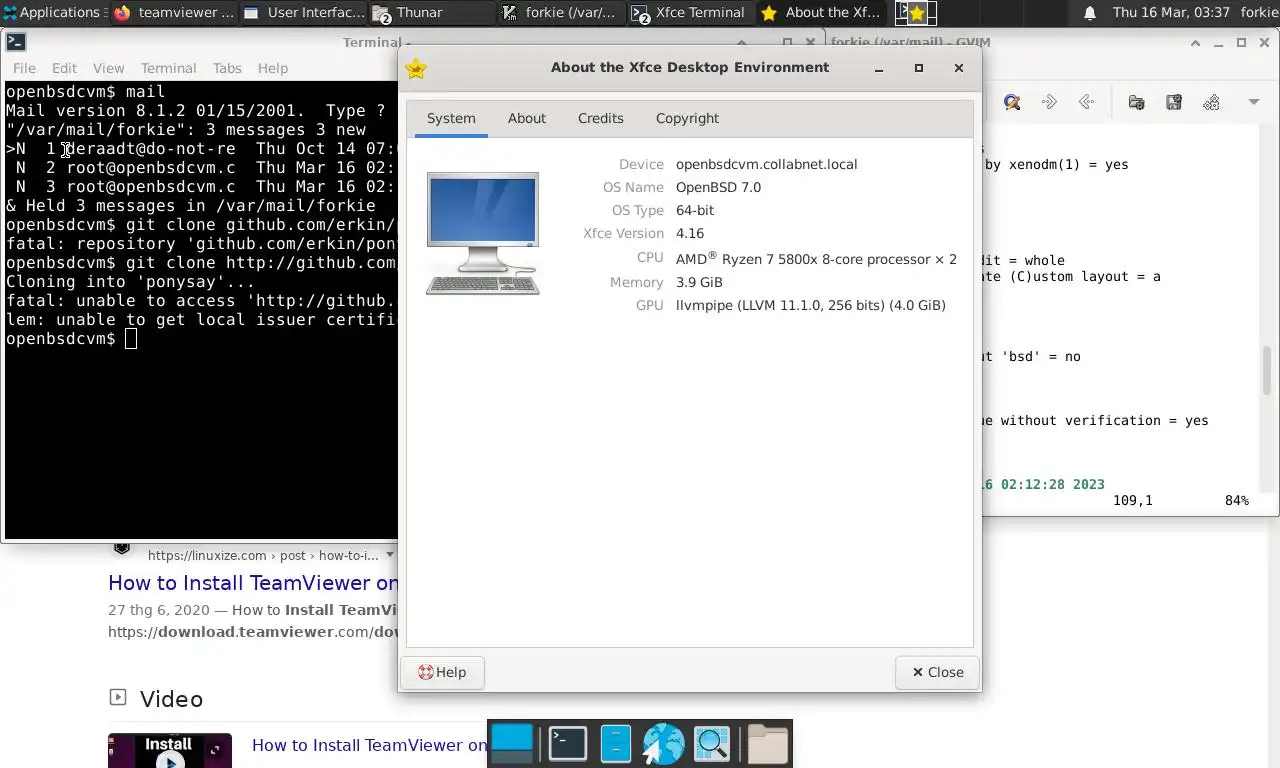Viewport: 1280px width, 768px height.
Task: Click the forkie user name in panel
Action: click(1259, 13)
